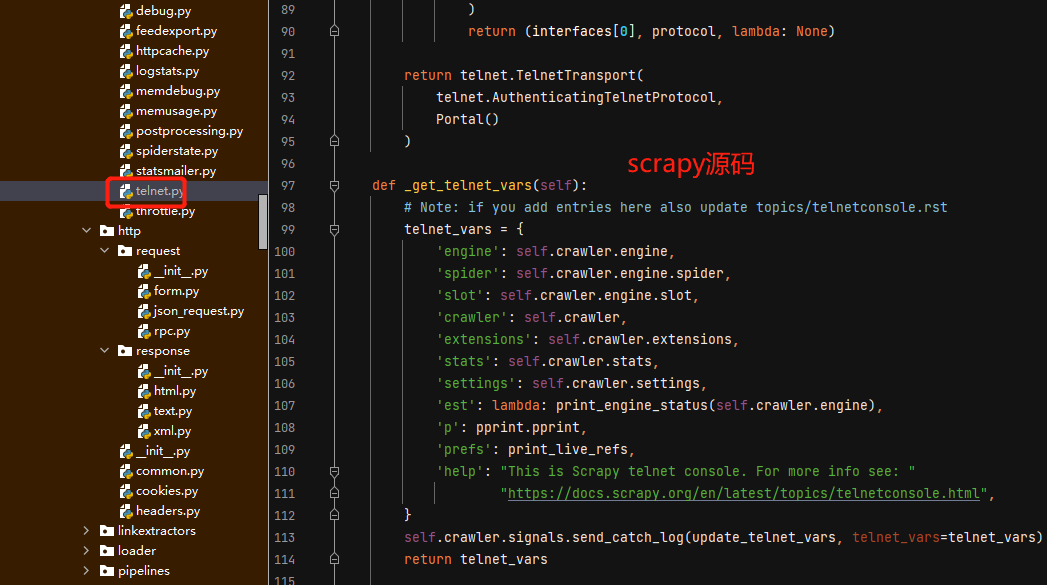Click the fold end marker at line 90
This screenshot has width=1047, height=585.
335,31
